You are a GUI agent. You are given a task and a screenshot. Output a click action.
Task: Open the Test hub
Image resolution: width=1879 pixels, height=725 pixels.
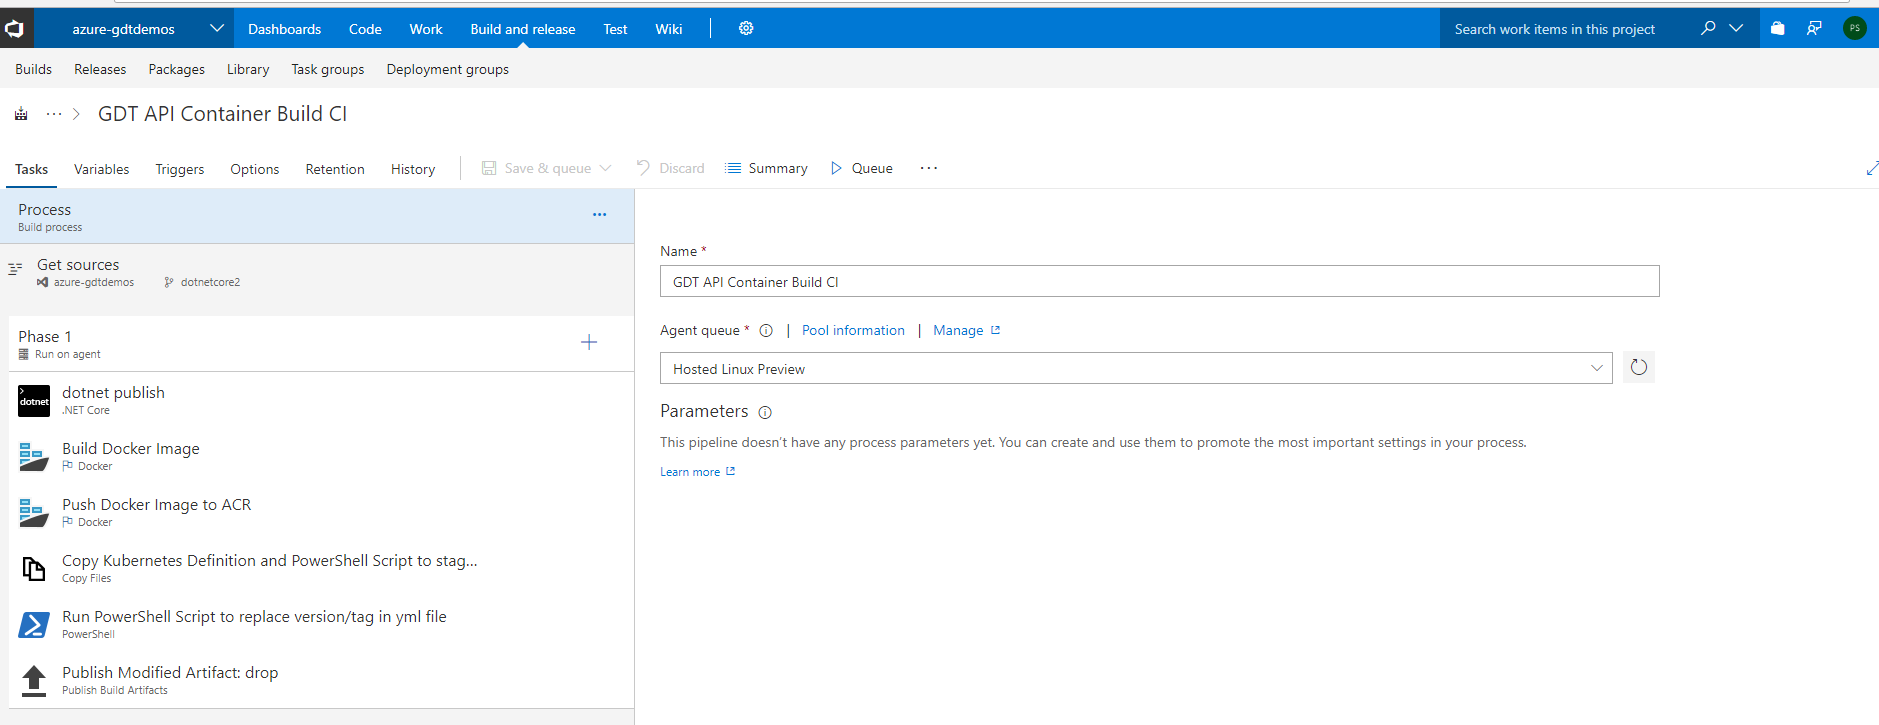615,29
